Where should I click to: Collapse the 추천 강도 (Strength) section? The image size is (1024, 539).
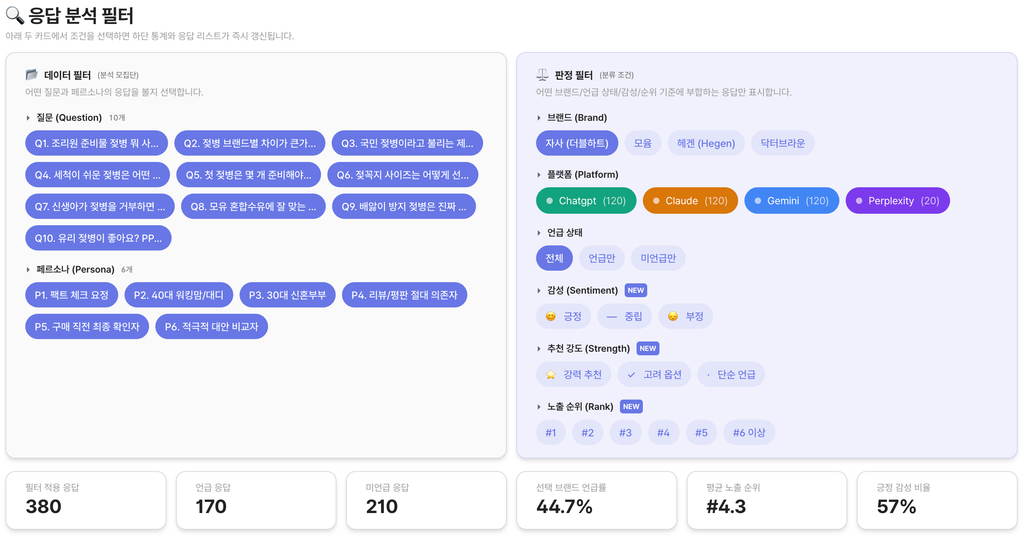tap(539, 348)
